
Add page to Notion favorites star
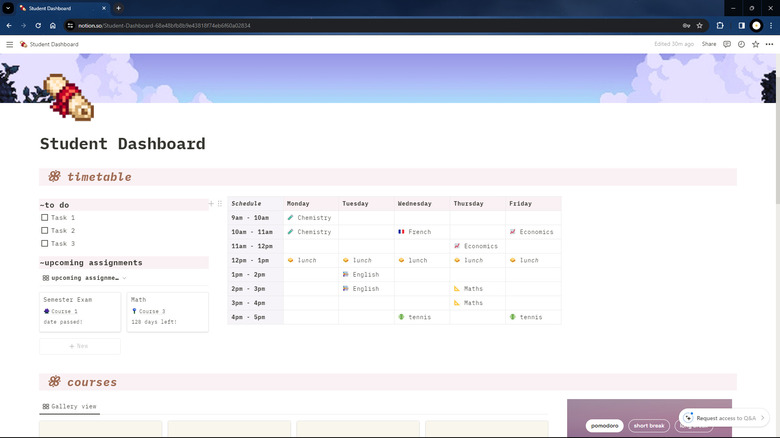[x=756, y=44]
